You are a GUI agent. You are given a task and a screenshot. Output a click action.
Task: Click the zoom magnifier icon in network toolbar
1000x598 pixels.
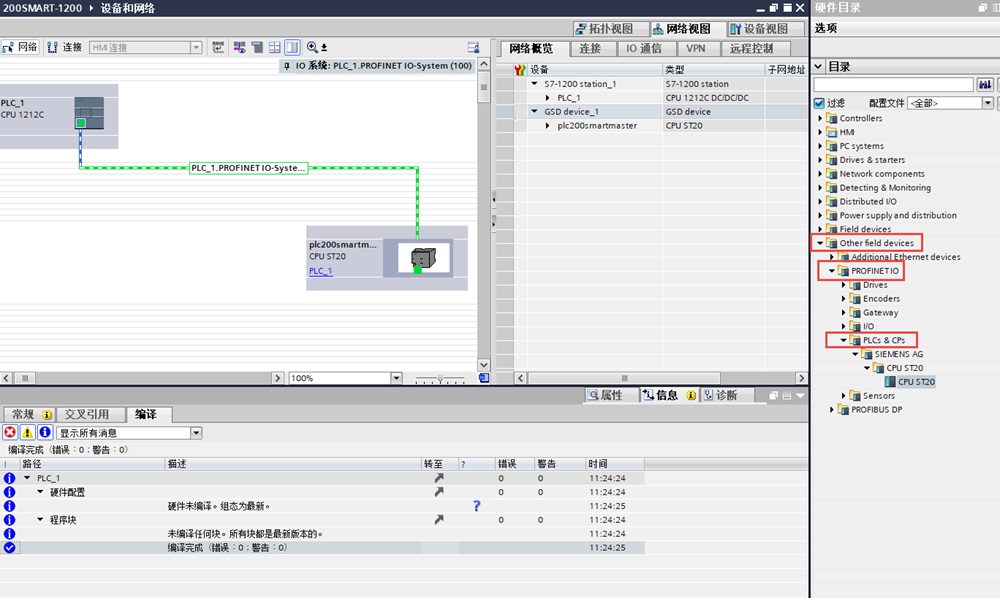coord(312,47)
